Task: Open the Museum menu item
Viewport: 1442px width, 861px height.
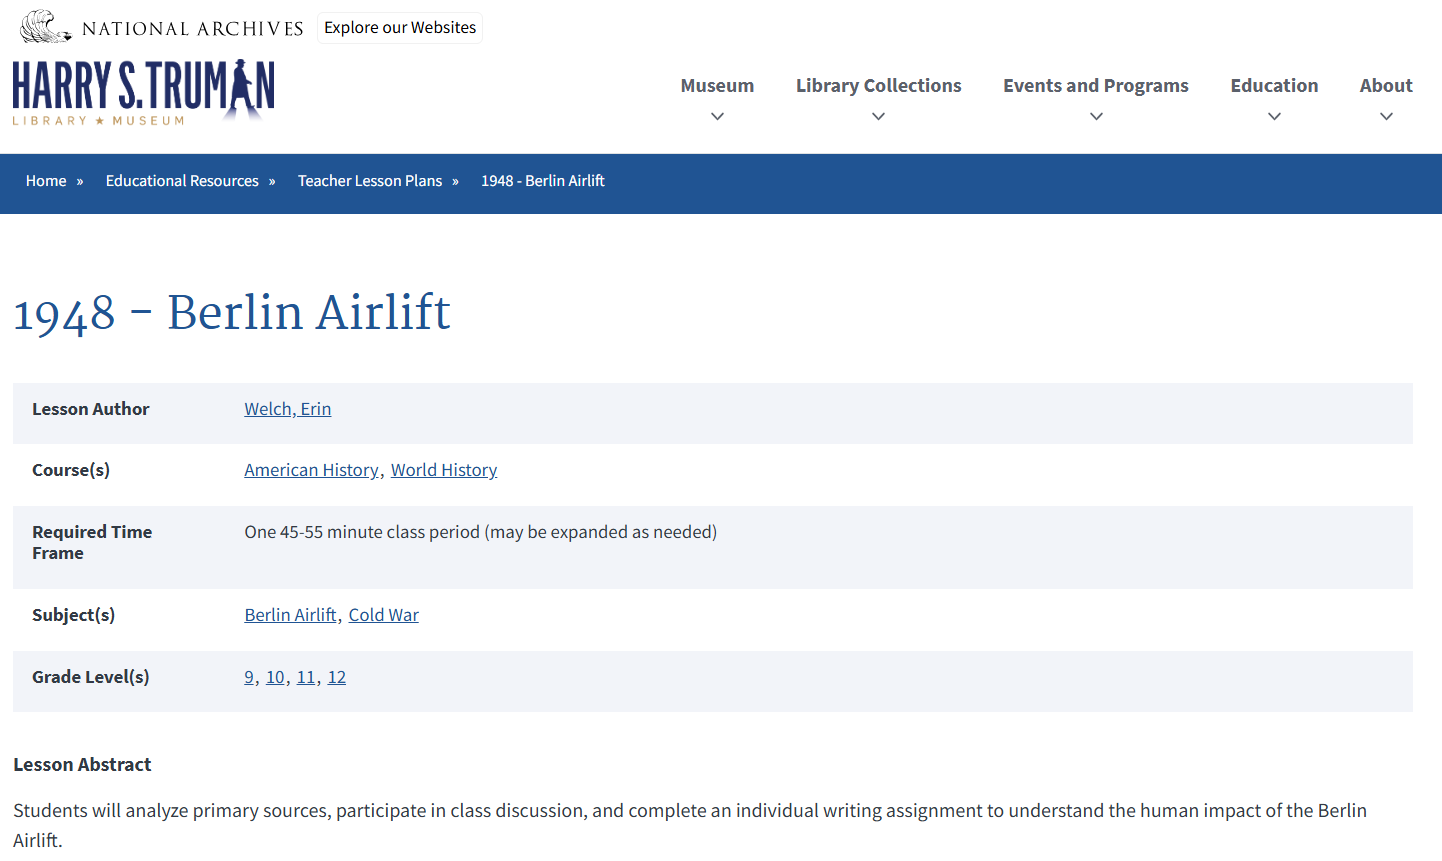Action: [x=717, y=86]
